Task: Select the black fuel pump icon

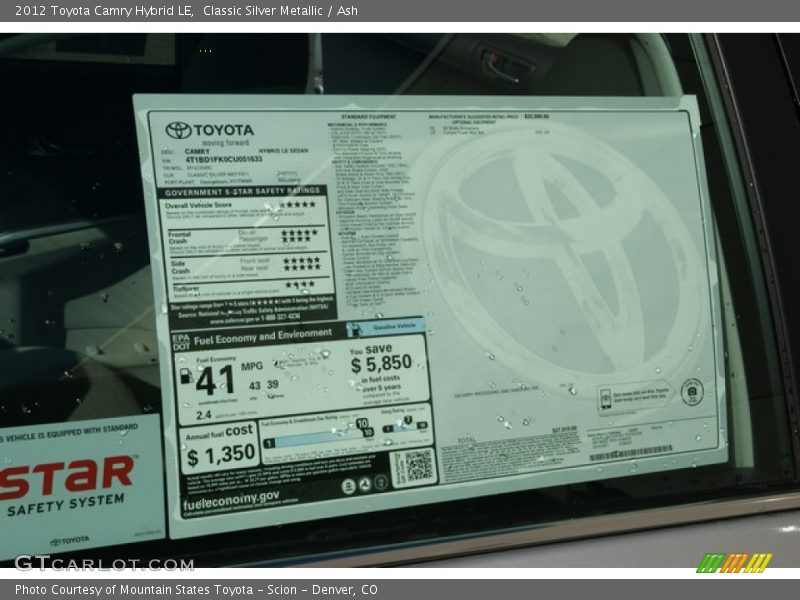Action: coord(188,377)
